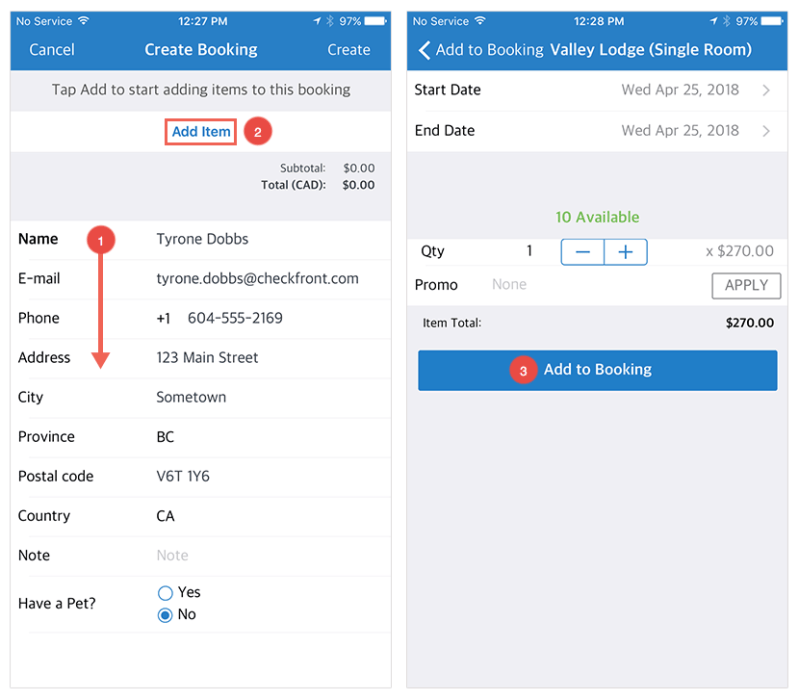Tap the Subtotal $0.00 amount
799x700 pixels.
[359, 168]
